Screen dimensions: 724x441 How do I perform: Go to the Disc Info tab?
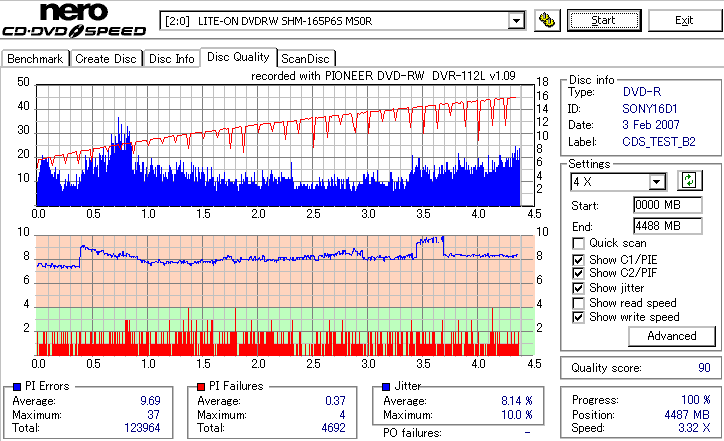(171, 59)
